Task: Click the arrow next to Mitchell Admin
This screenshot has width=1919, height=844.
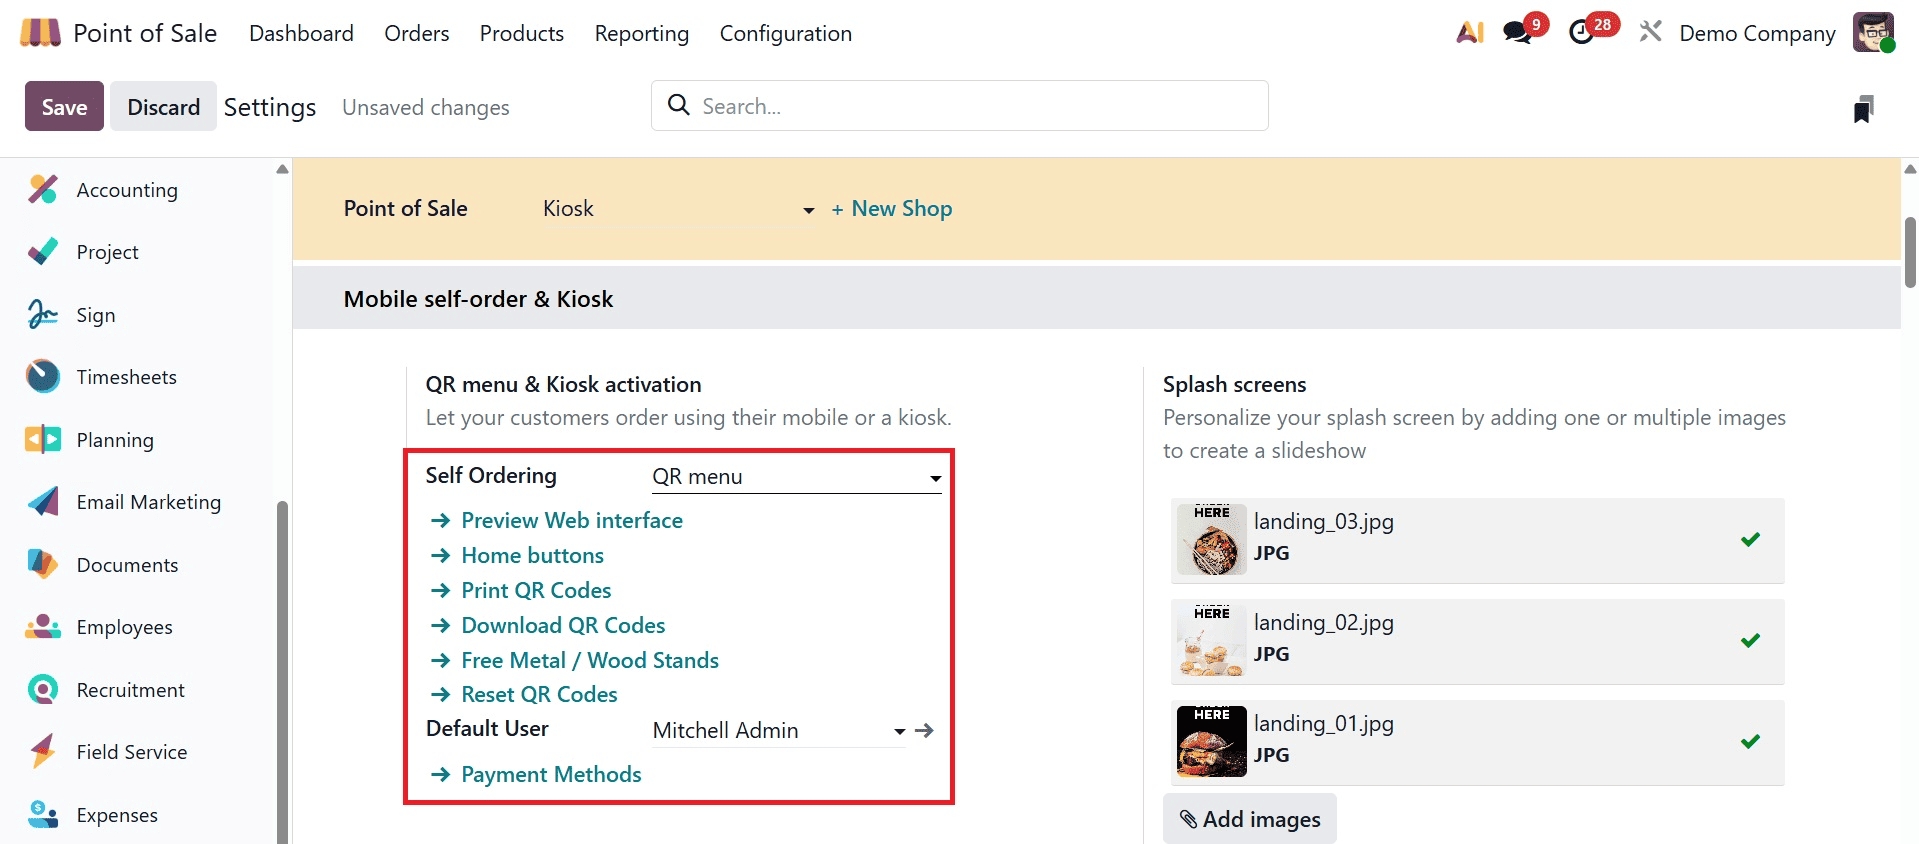Action: pyautogui.click(x=925, y=731)
